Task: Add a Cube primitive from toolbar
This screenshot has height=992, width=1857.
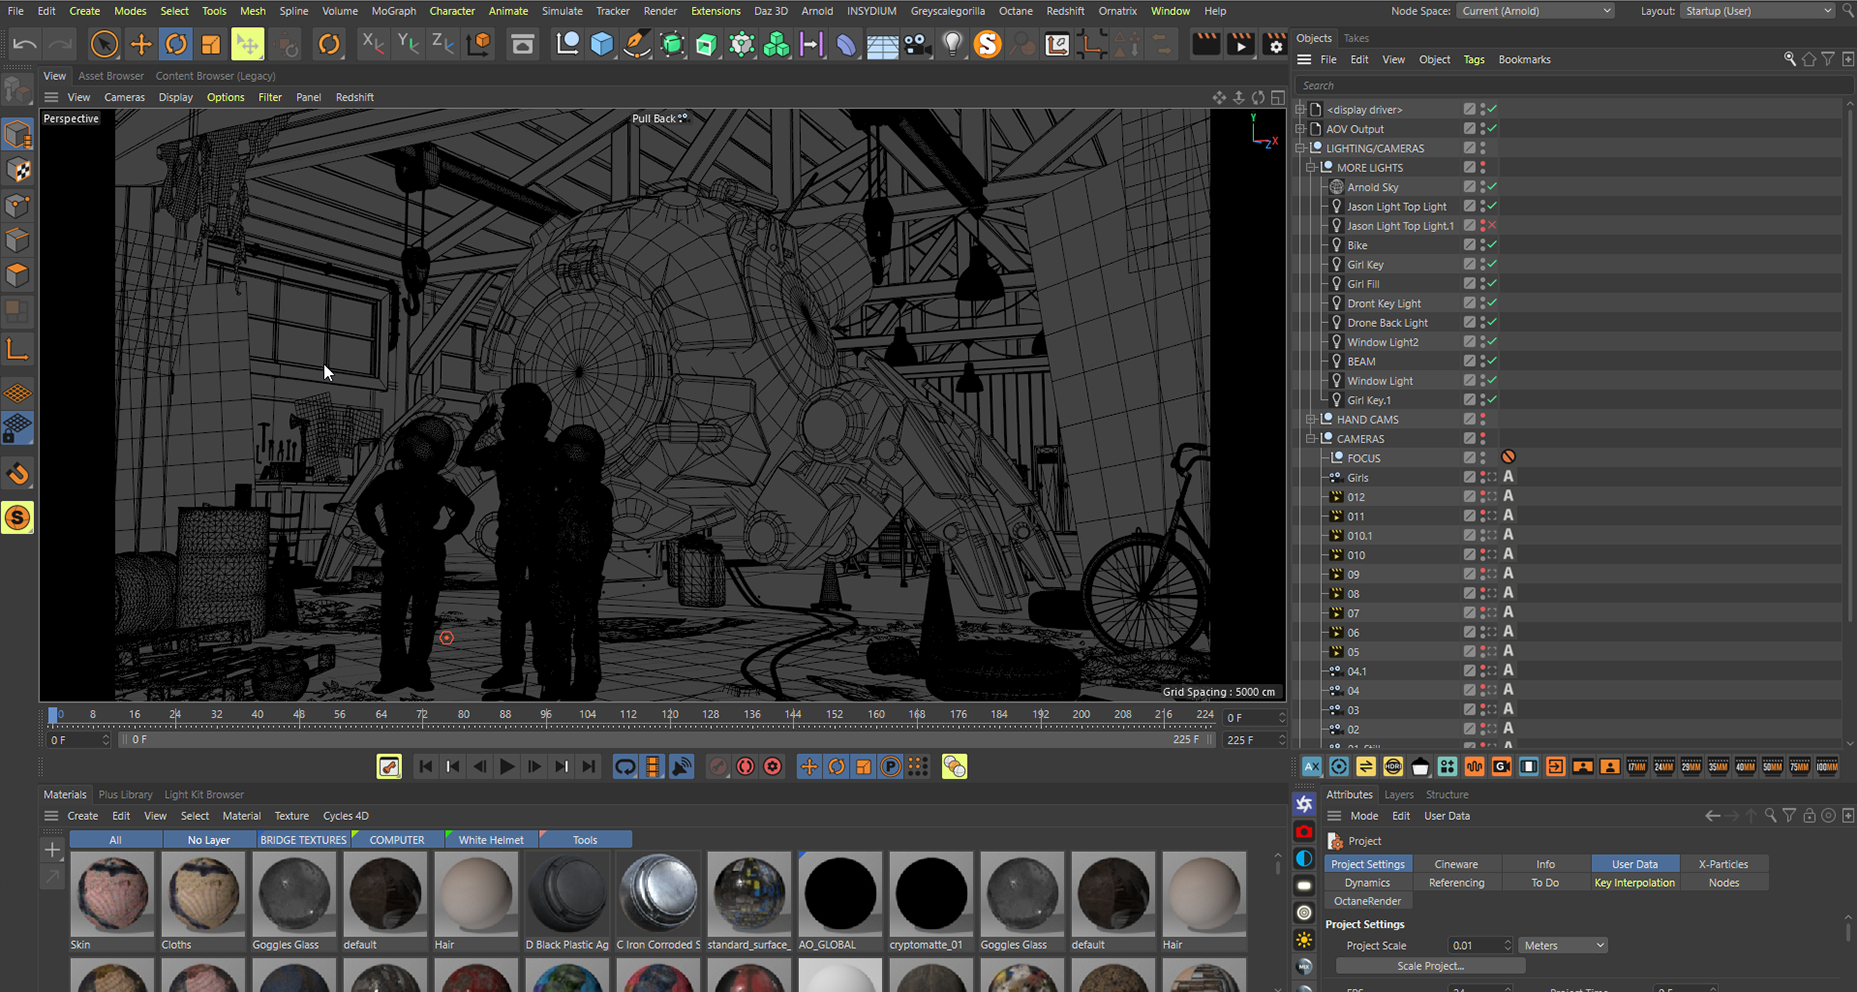Action: [602, 44]
